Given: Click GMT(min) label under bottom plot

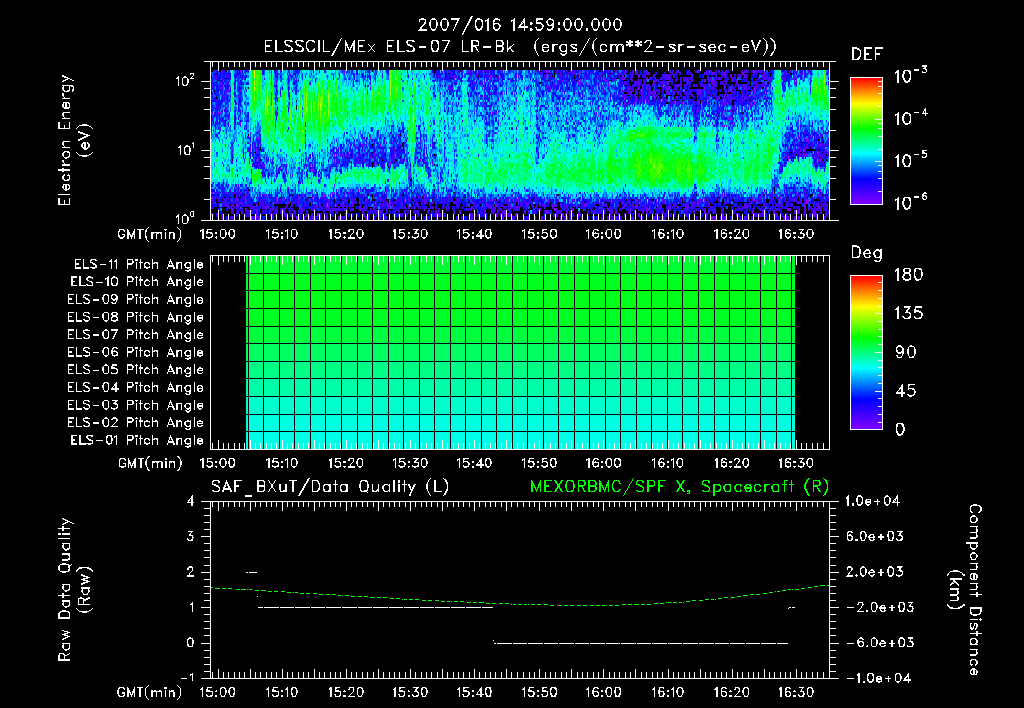Looking at the screenshot, I should (150, 692).
